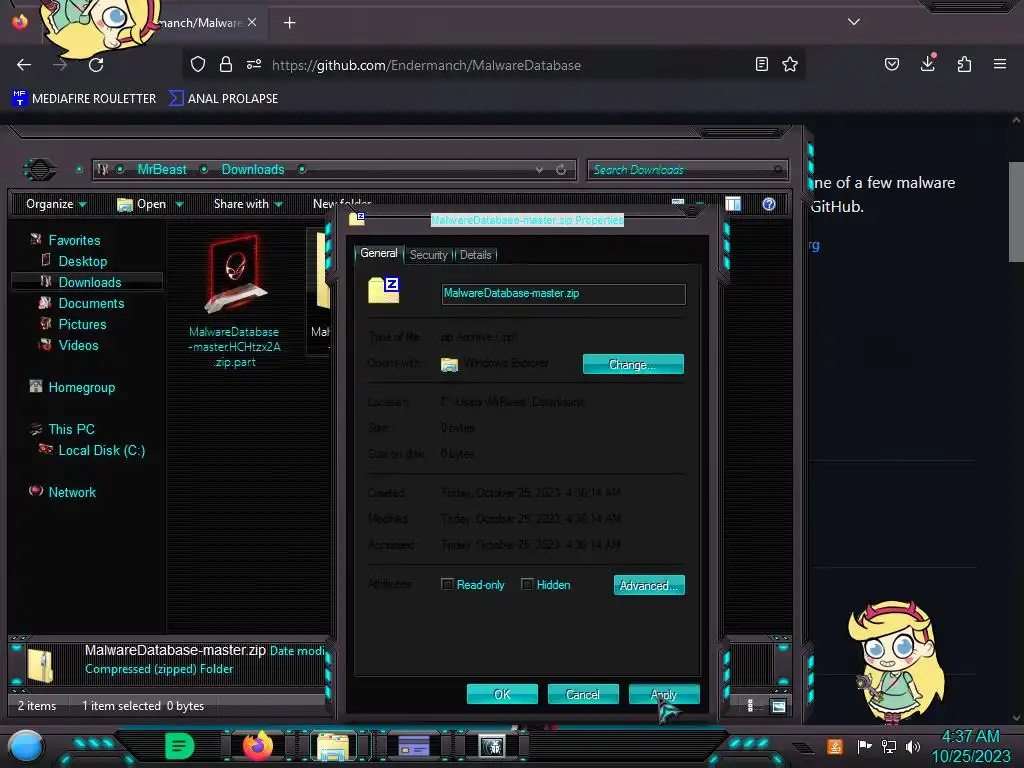
Task: Open the clock showing 4:37 AM
Action: coord(970,746)
